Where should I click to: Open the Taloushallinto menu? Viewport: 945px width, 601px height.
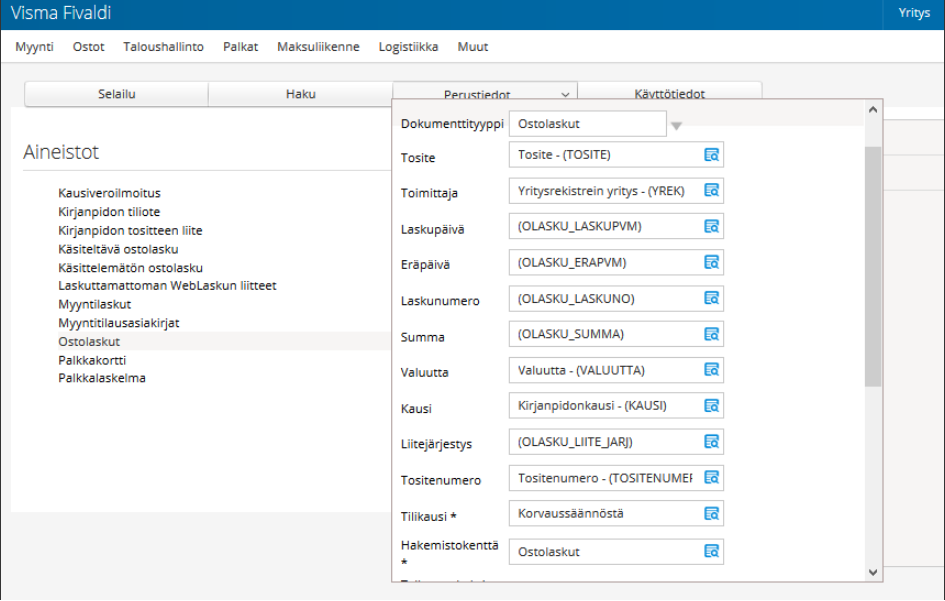163,47
